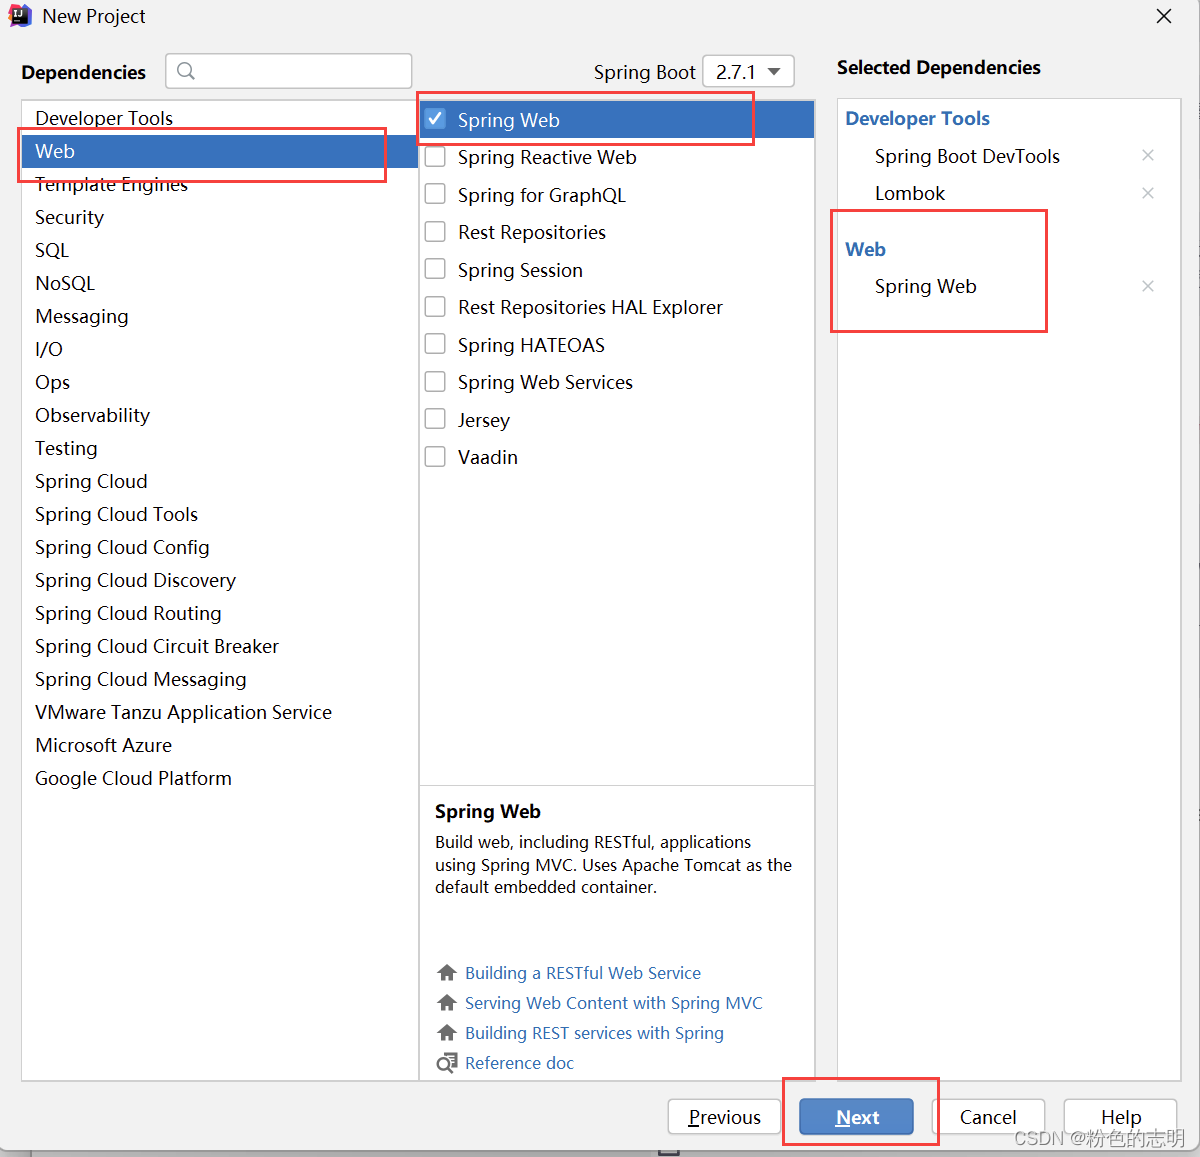This screenshot has width=1200, height=1157.
Task: Open Serving Web Content with Spring MVC
Action: pyautogui.click(x=614, y=1003)
